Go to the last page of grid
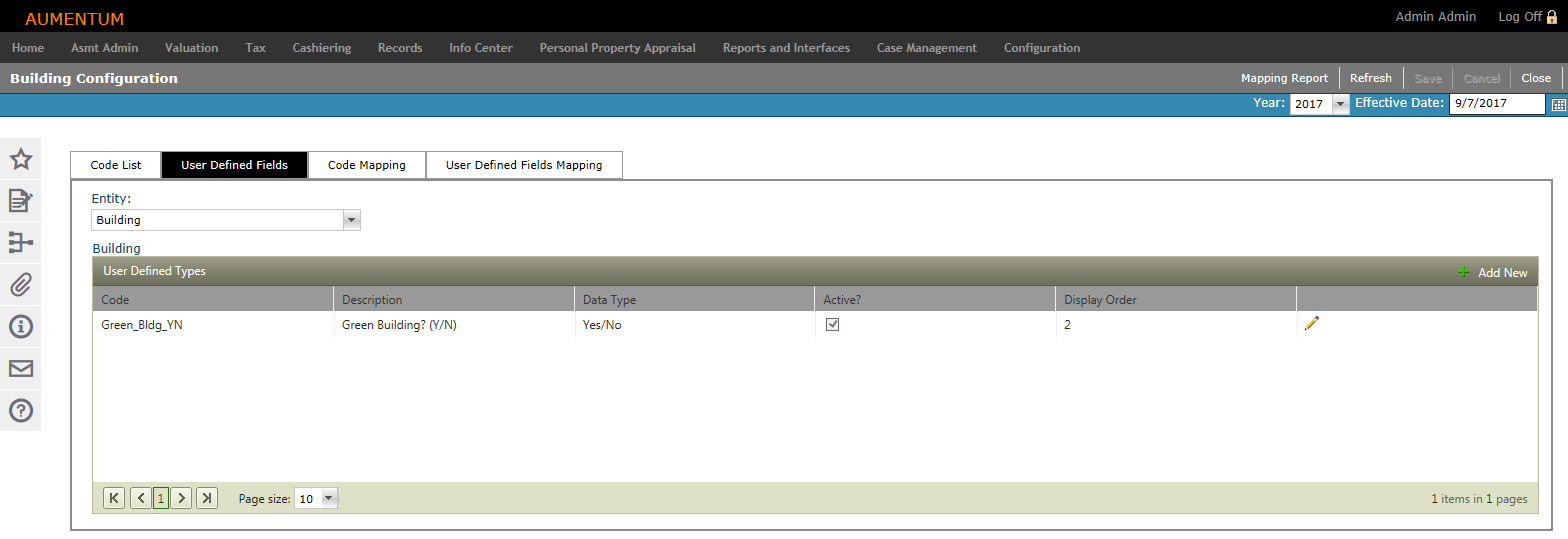This screenshot has height=539, width=1568. coord(207,498)
